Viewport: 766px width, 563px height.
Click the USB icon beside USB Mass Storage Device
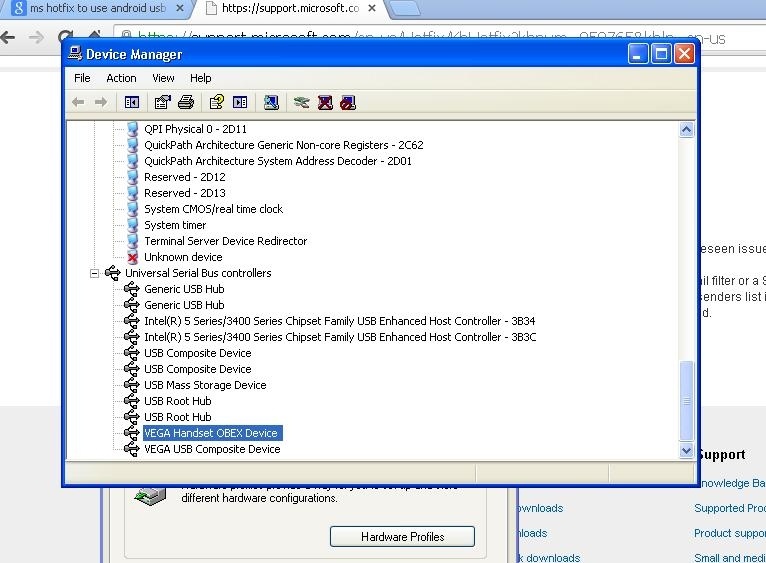click(132, 385)
